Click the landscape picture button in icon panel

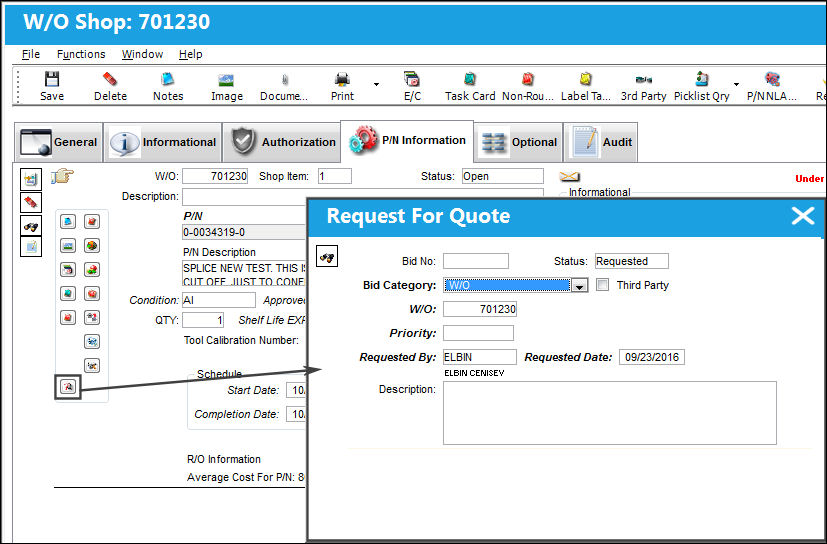pyautogui.click(x=68, y=245)
